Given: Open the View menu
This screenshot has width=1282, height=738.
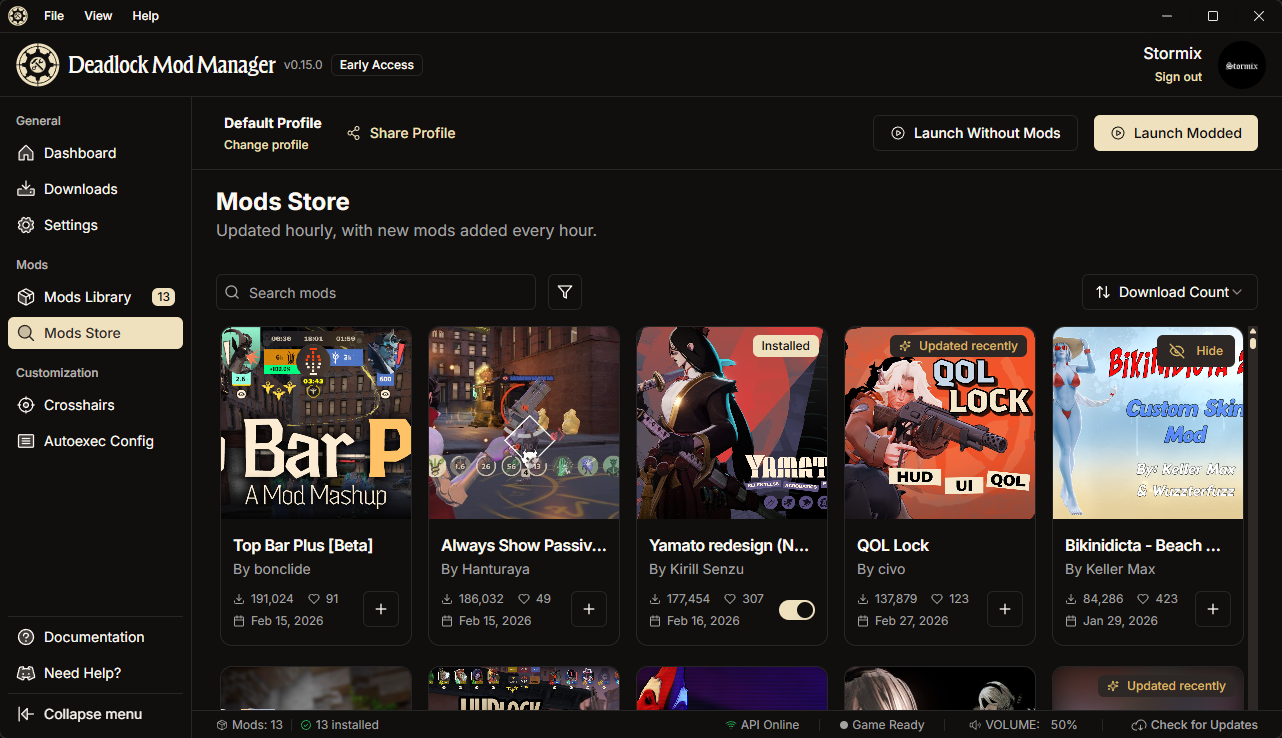Looking at the screenshot, I should pos(97,15).
